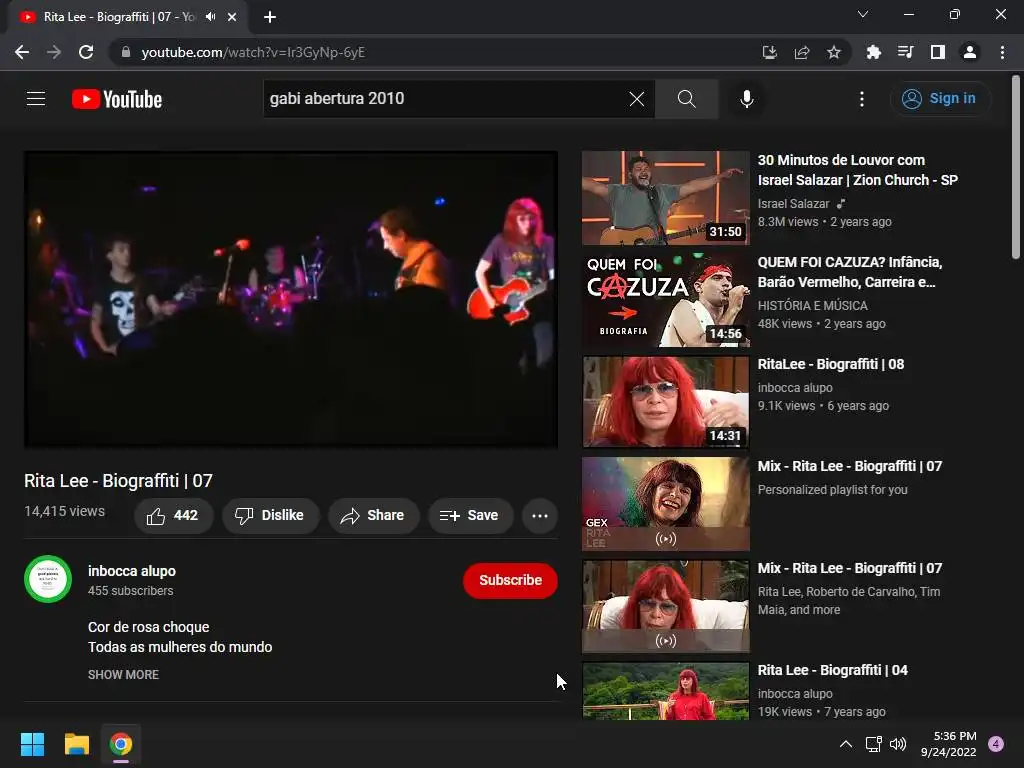Close the Rita Lee tab

tap(232, 17)
